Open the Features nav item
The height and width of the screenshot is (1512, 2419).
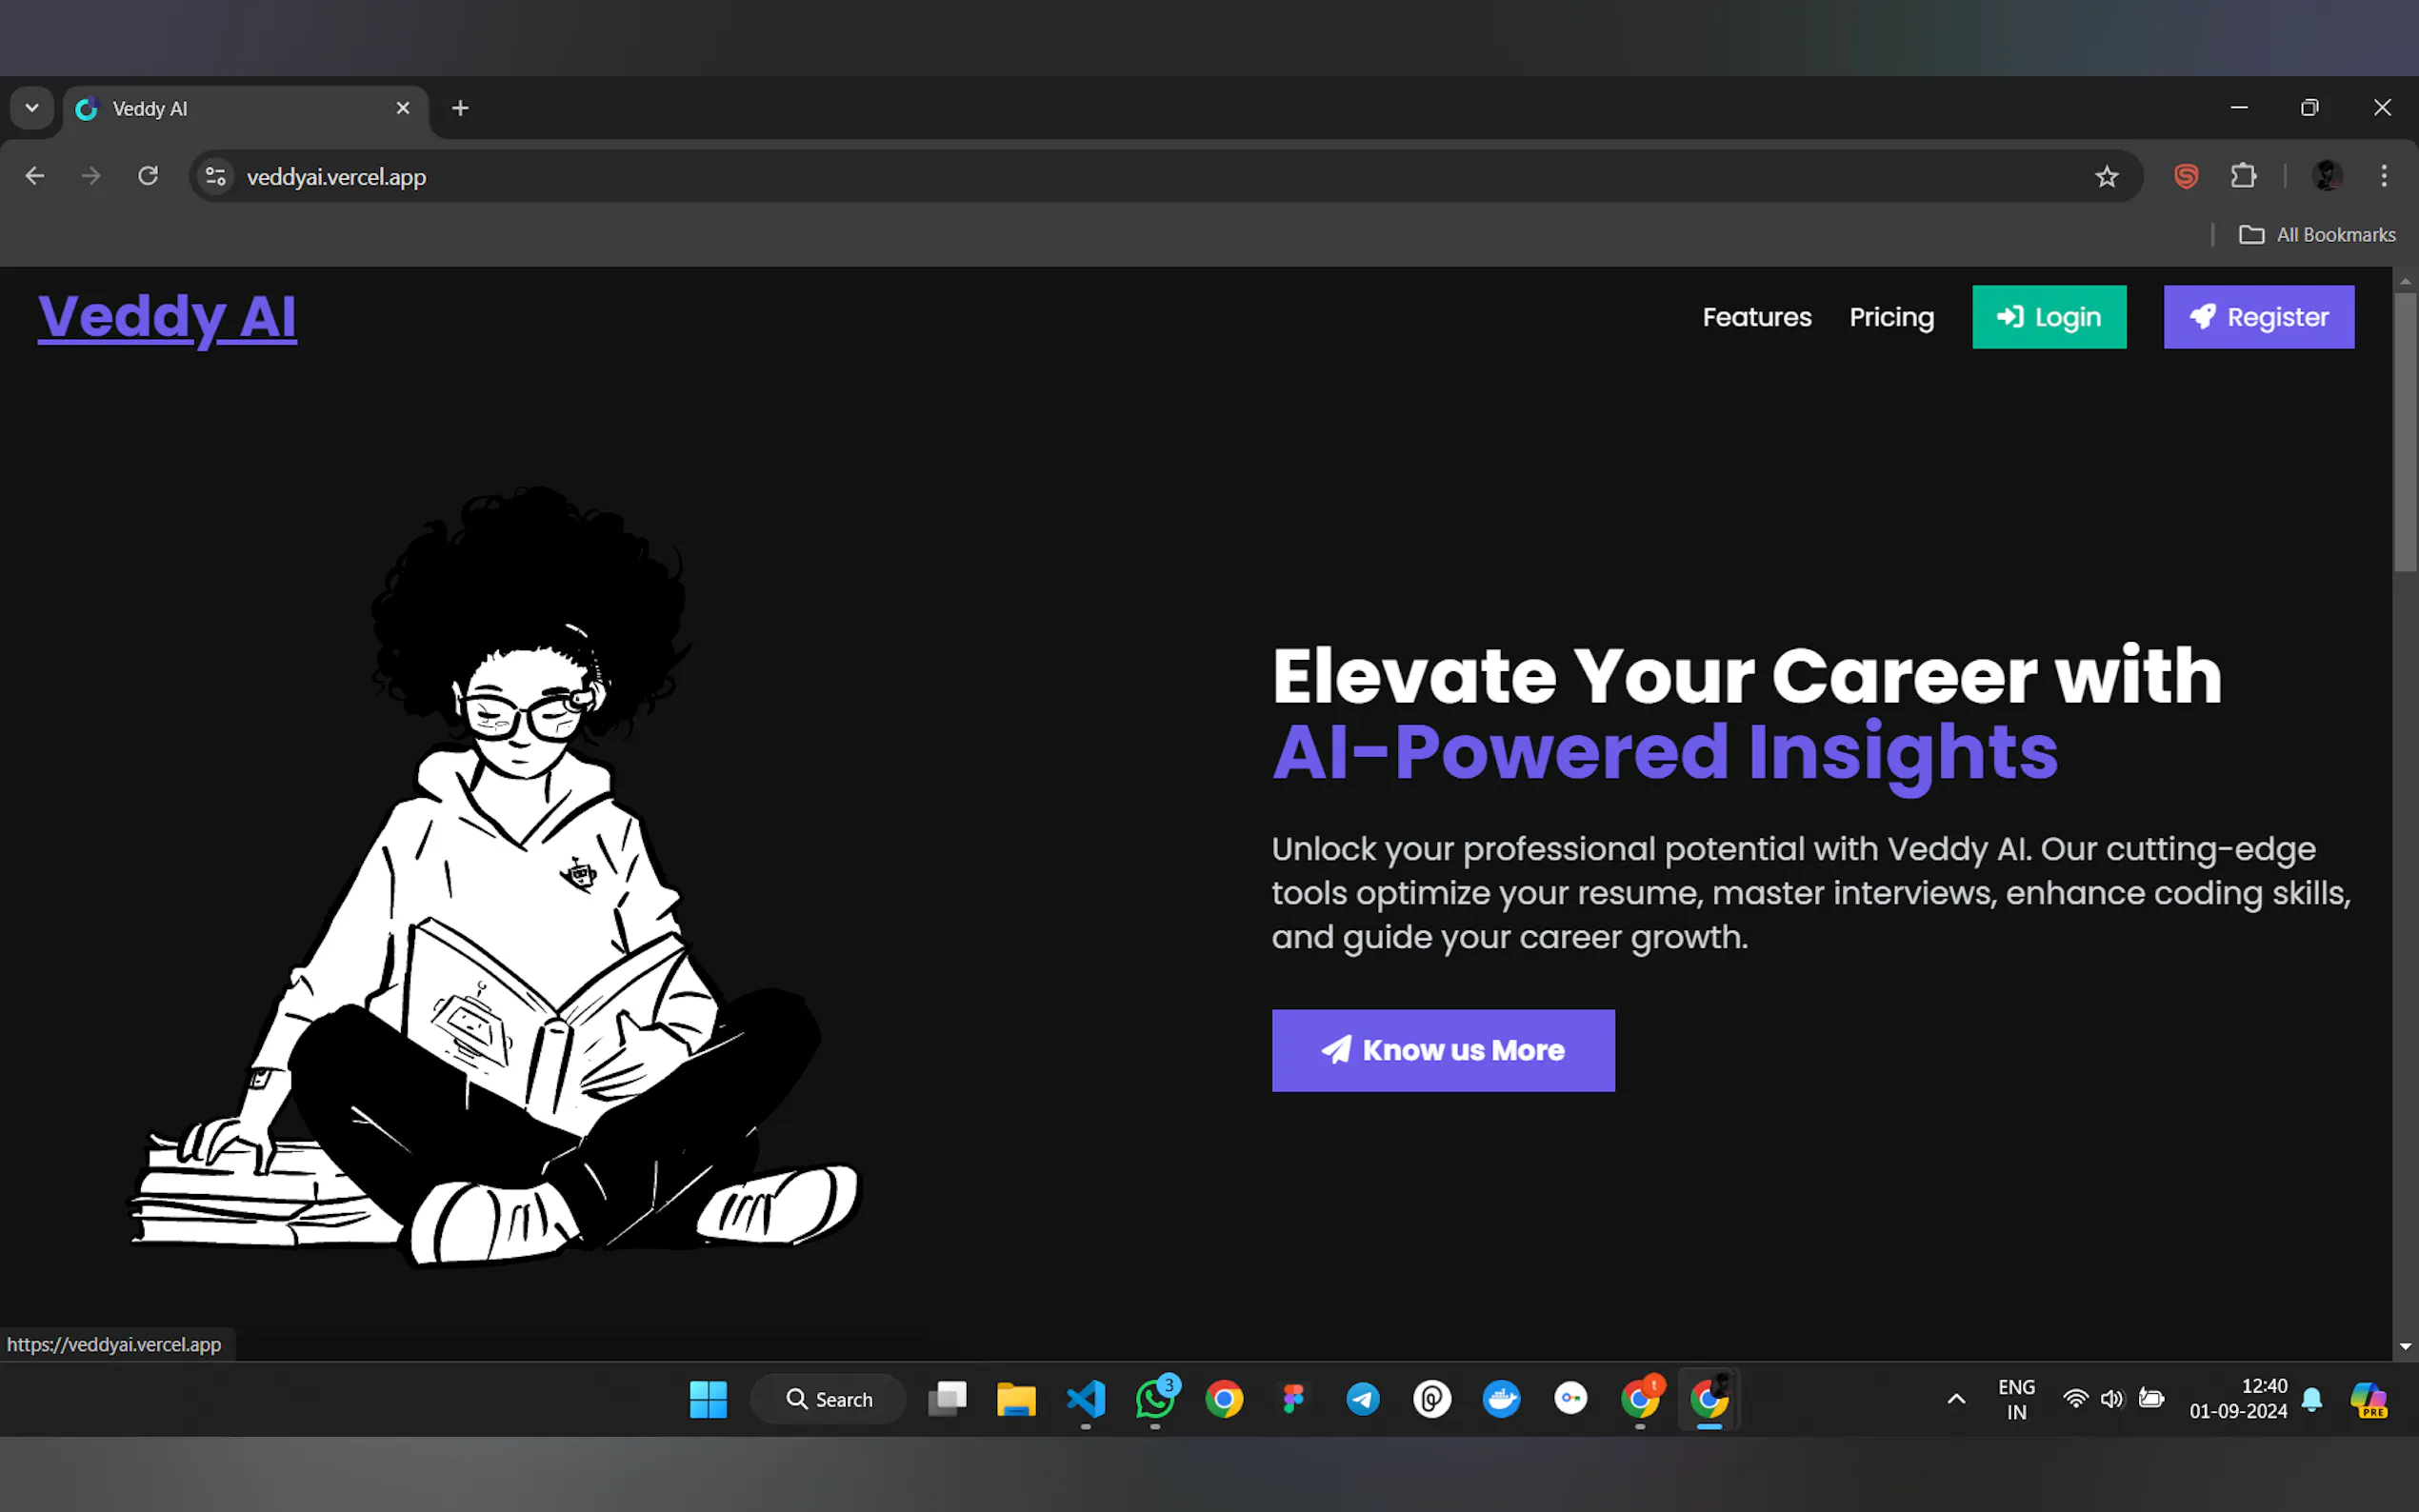tap(1756, 317)
